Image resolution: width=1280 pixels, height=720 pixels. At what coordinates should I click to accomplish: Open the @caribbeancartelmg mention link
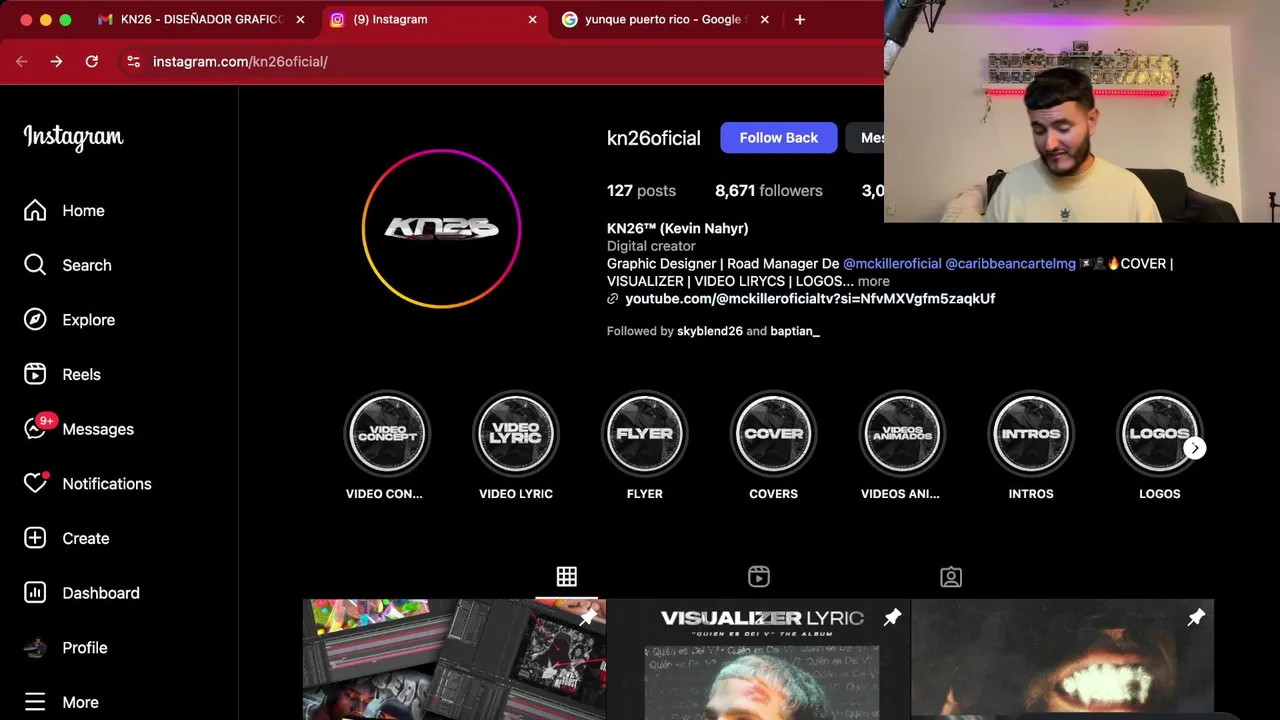point(1010,264)
